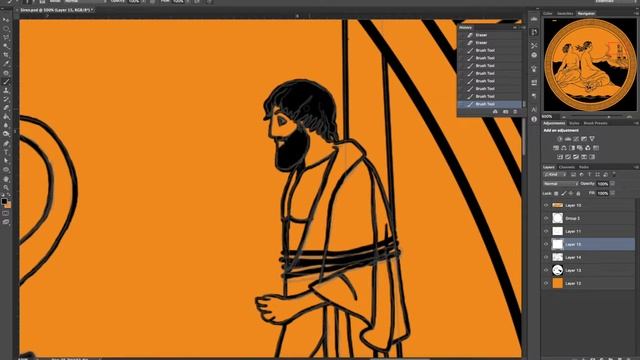Toggle visibility of the highlighted layer
The height and width of the screenshot is (360, 640).
546,244
